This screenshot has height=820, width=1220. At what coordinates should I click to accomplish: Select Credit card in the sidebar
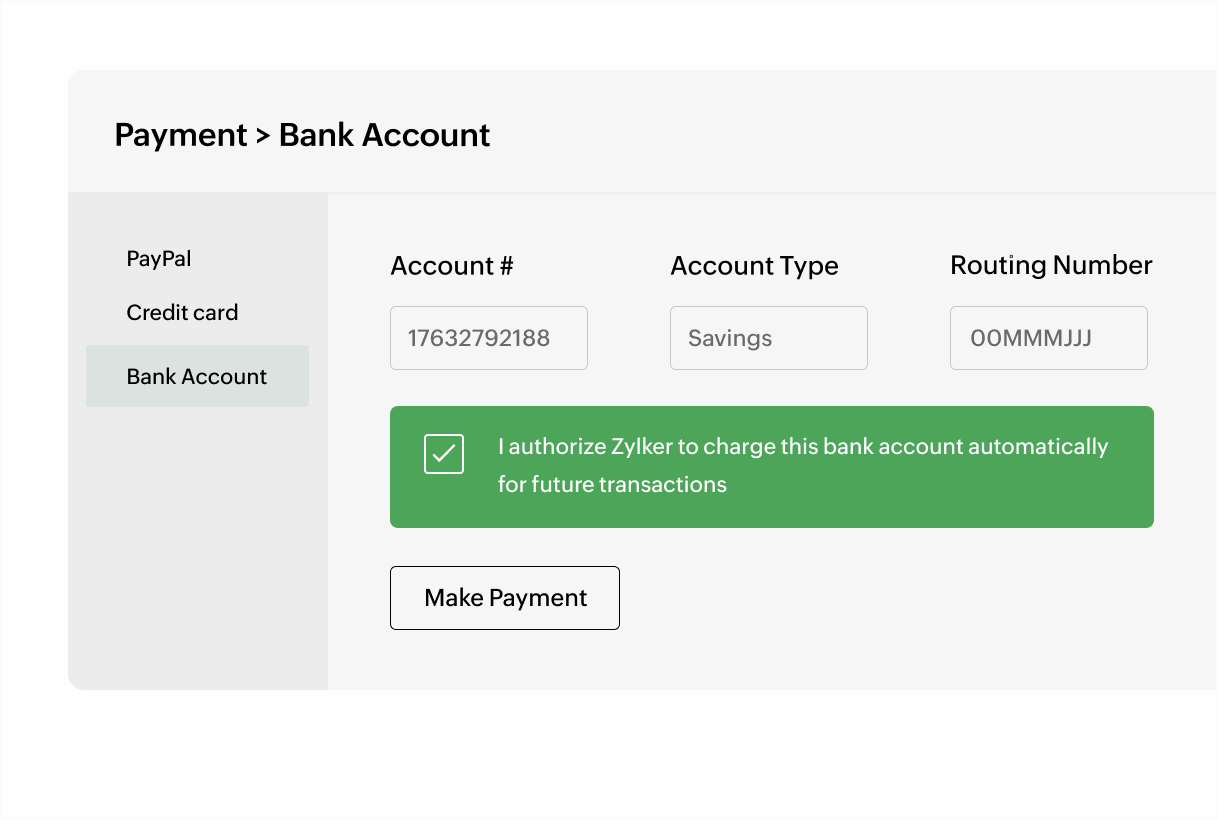click(x=182, y=312)
